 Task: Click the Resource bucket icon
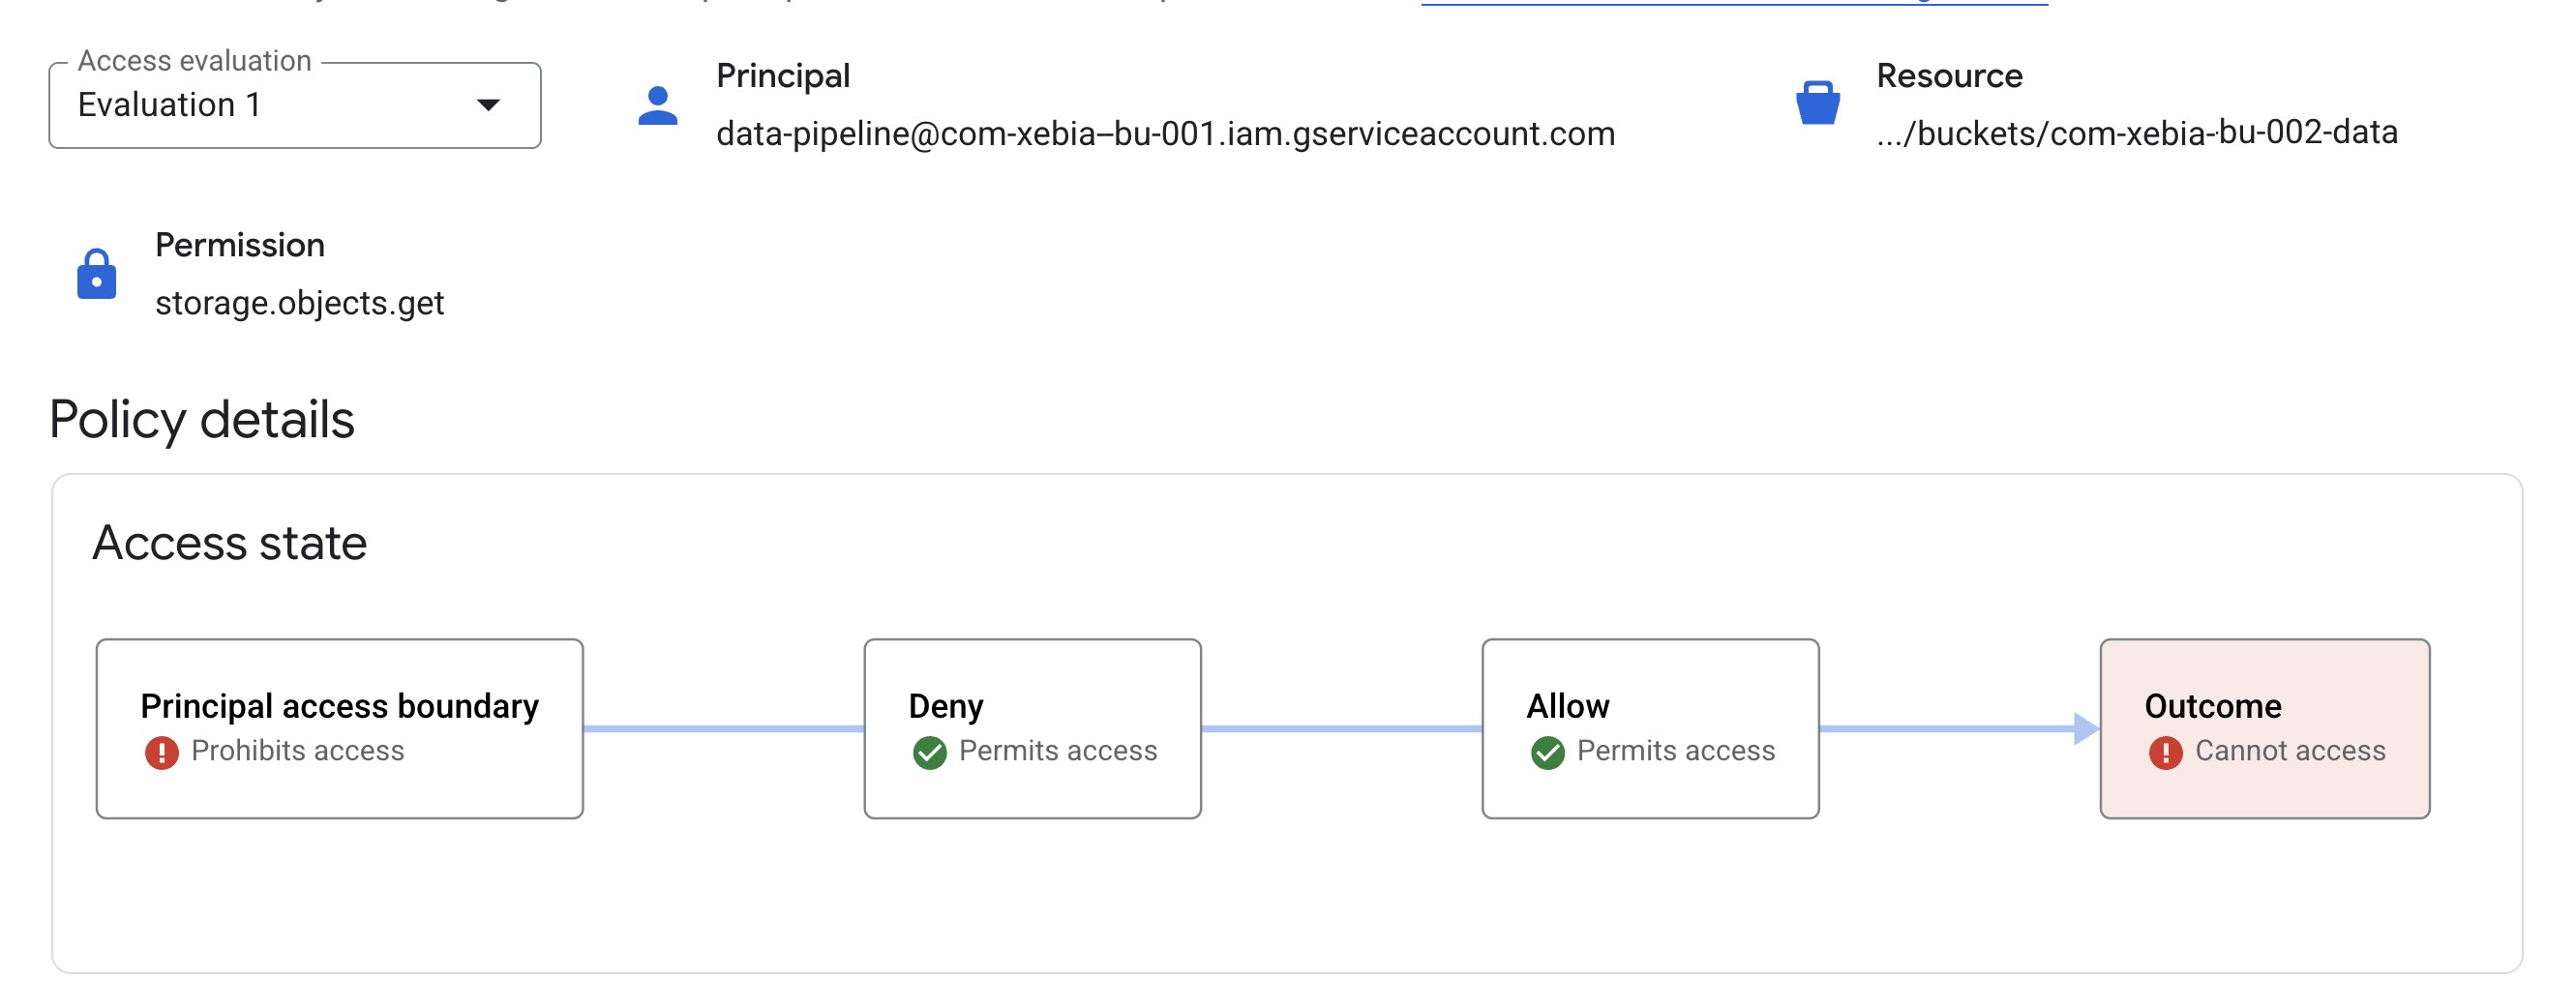[1816, 103]
